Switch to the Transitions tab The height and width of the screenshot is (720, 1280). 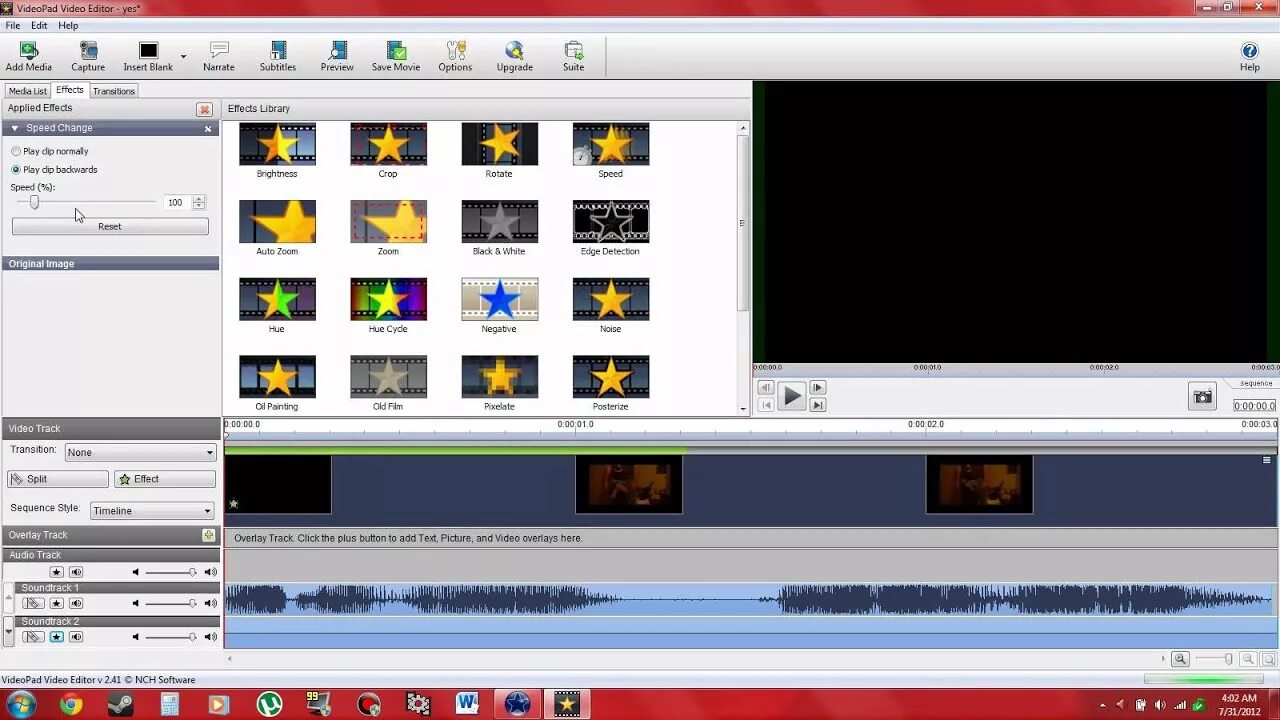pyautogui.click(x=114, y=91)
